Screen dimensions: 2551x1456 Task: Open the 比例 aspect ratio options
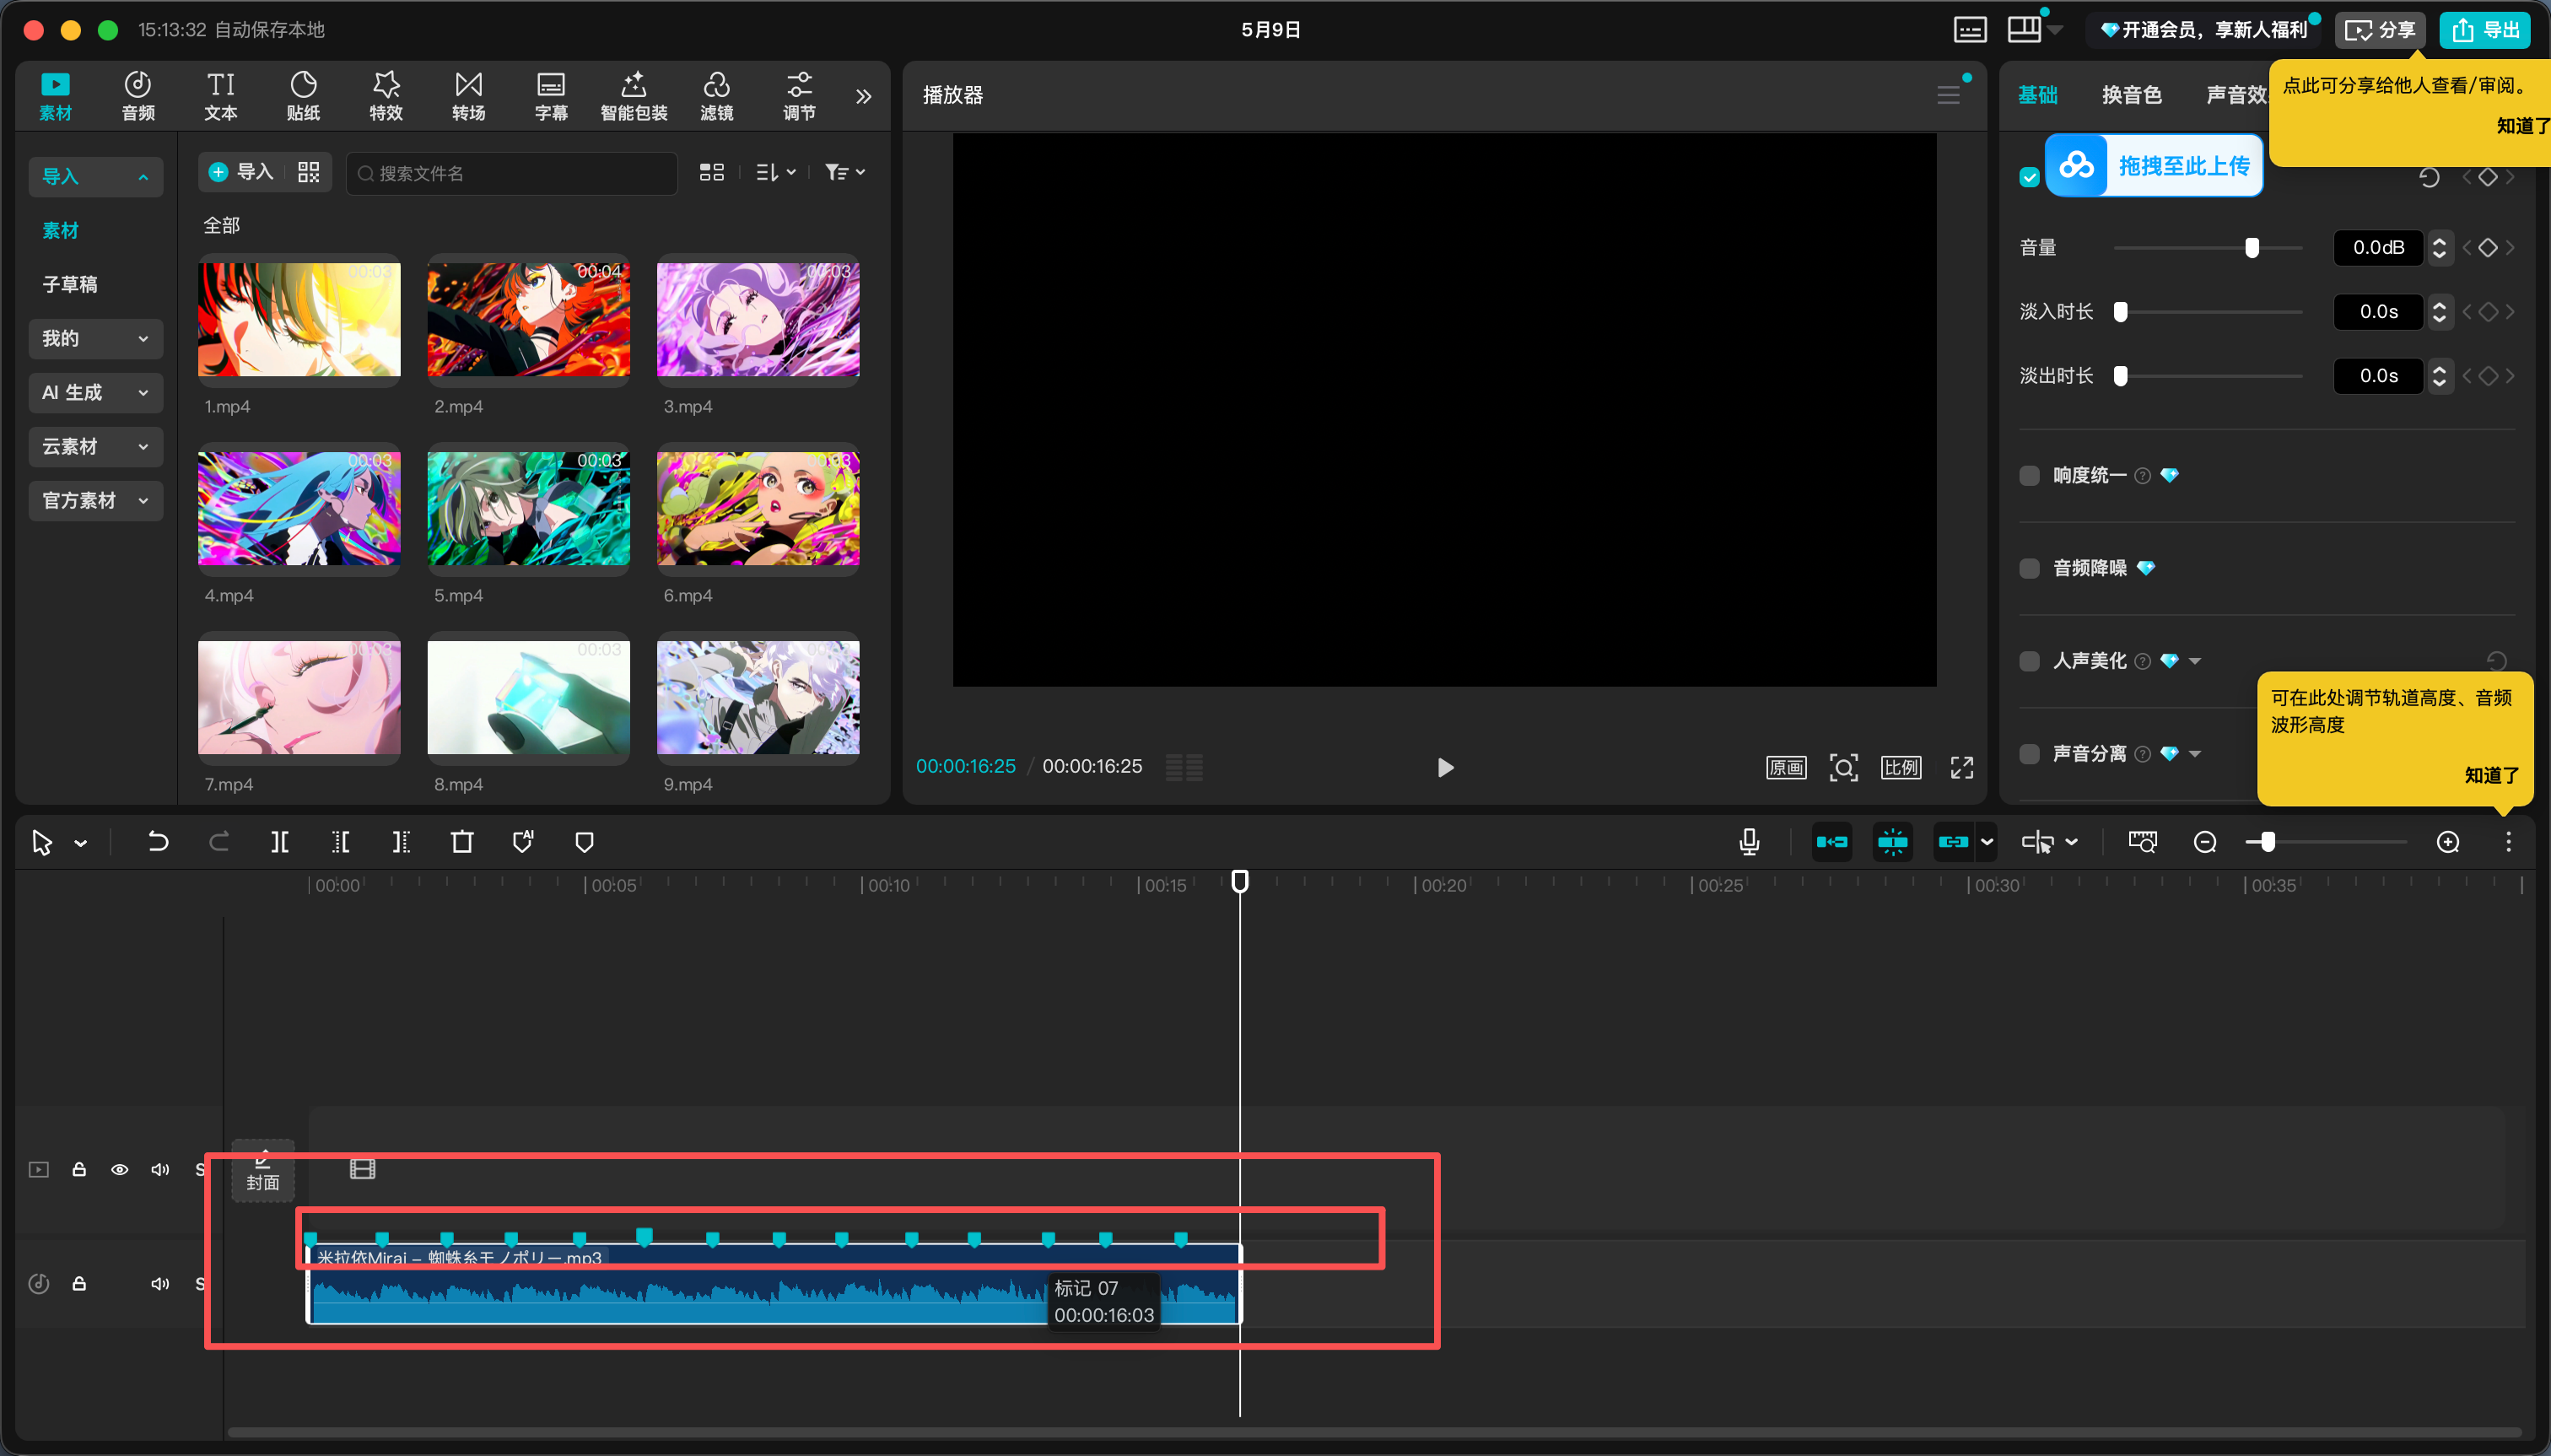coord(1901,767)
